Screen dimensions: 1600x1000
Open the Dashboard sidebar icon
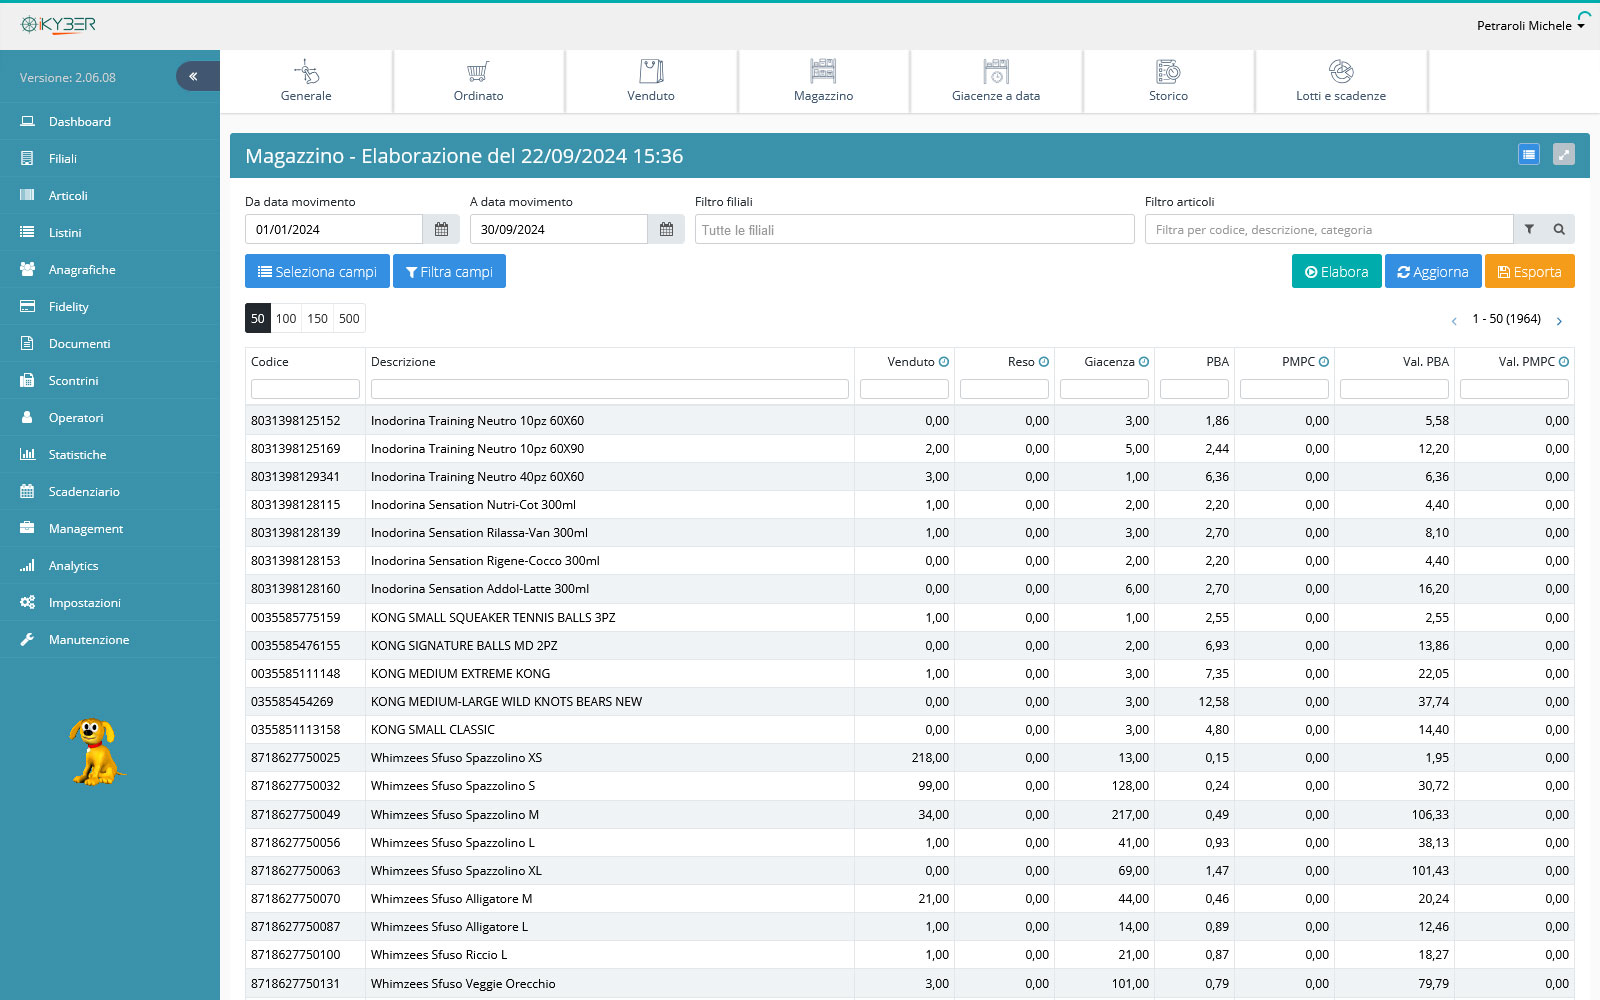27,121
